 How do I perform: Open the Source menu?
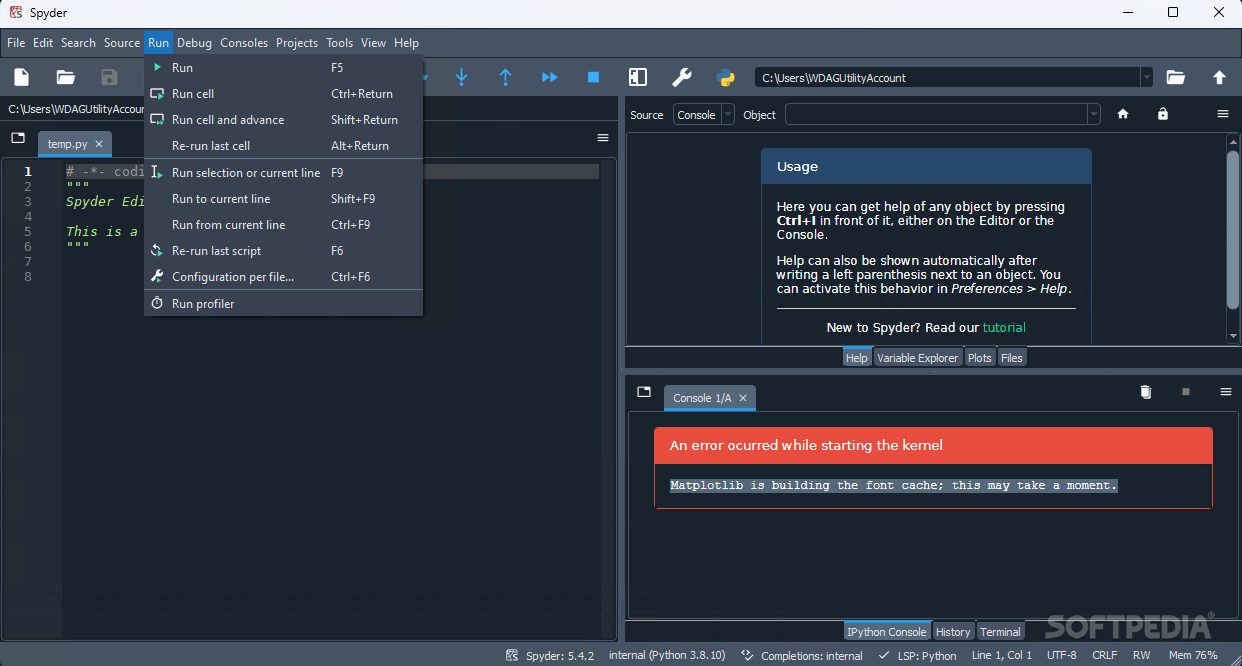[122, 43]
